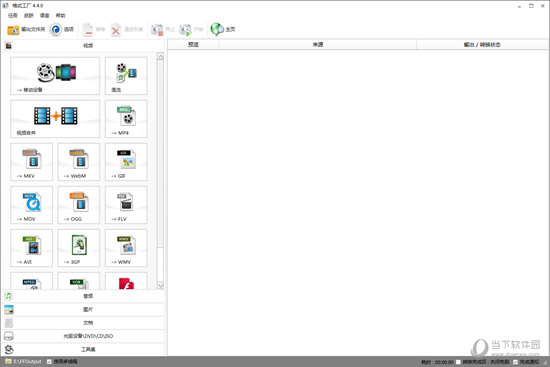Choose the convert to WMV tile
This screenshot has height=367, width=550.
point(126,248)
